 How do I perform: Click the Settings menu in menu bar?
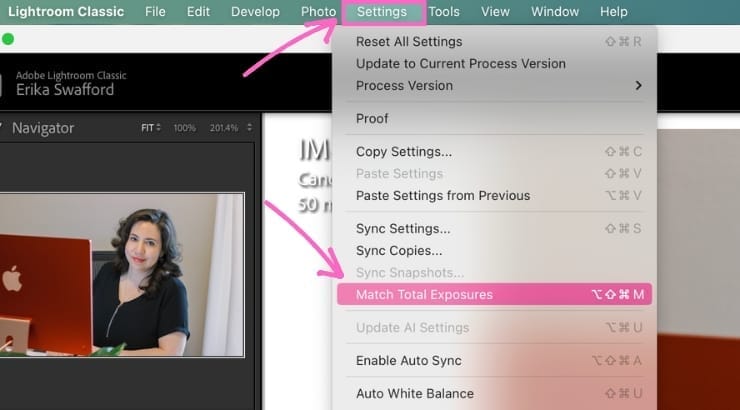pyautogui.click(x=382, y=12)
